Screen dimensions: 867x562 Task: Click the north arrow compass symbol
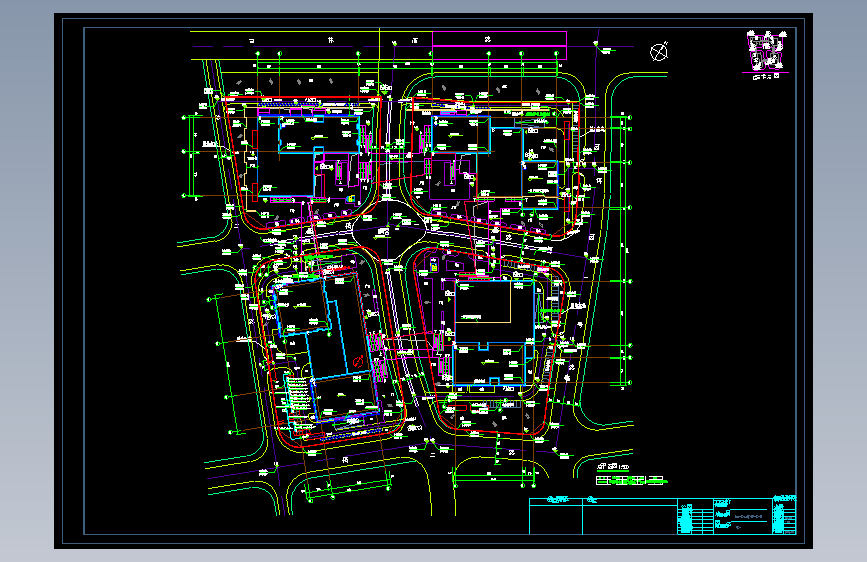[x=659, y=52]
